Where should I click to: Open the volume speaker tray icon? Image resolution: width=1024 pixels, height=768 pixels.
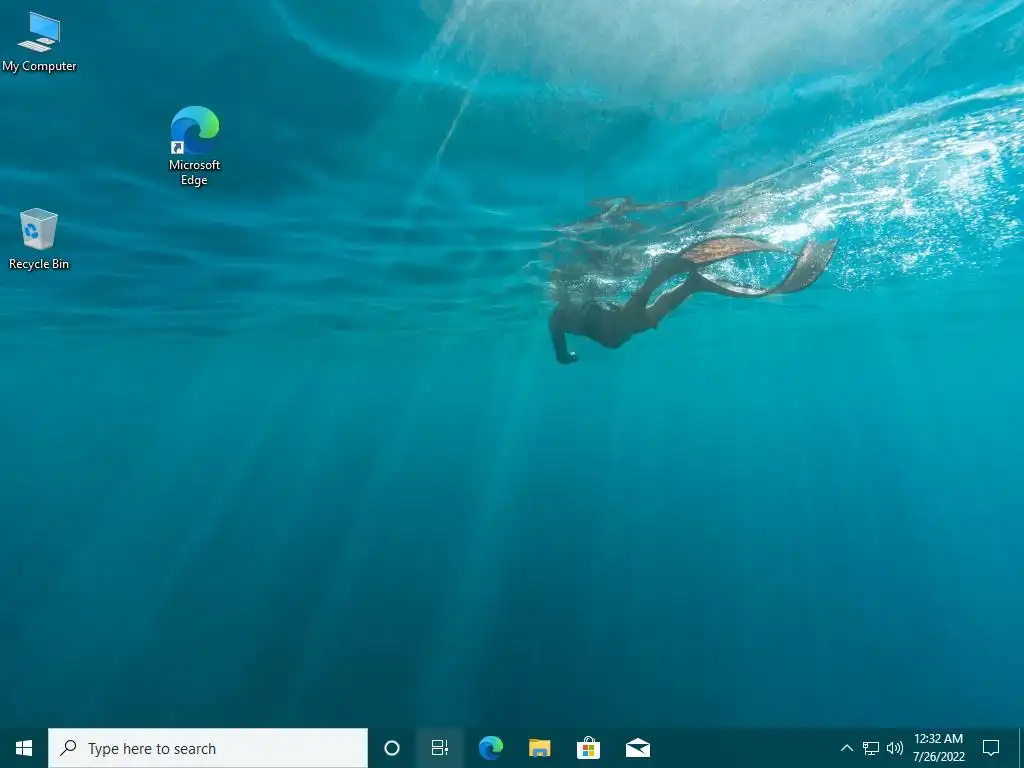point(895,748)
